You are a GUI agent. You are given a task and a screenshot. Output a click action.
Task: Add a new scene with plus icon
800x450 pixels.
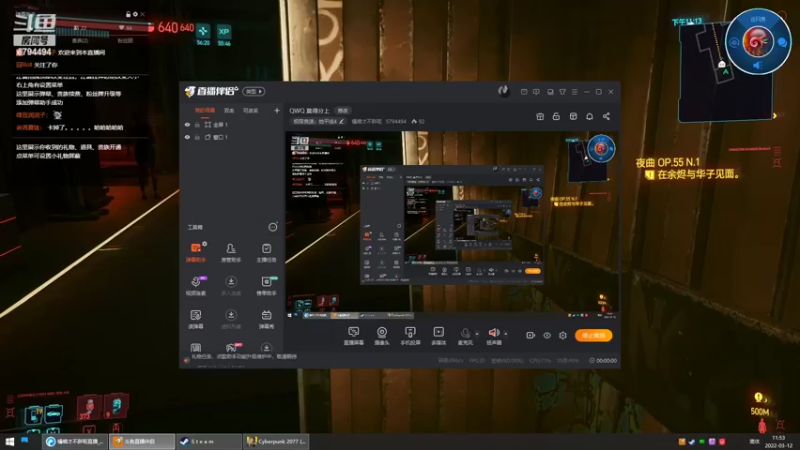click(277, 110)
